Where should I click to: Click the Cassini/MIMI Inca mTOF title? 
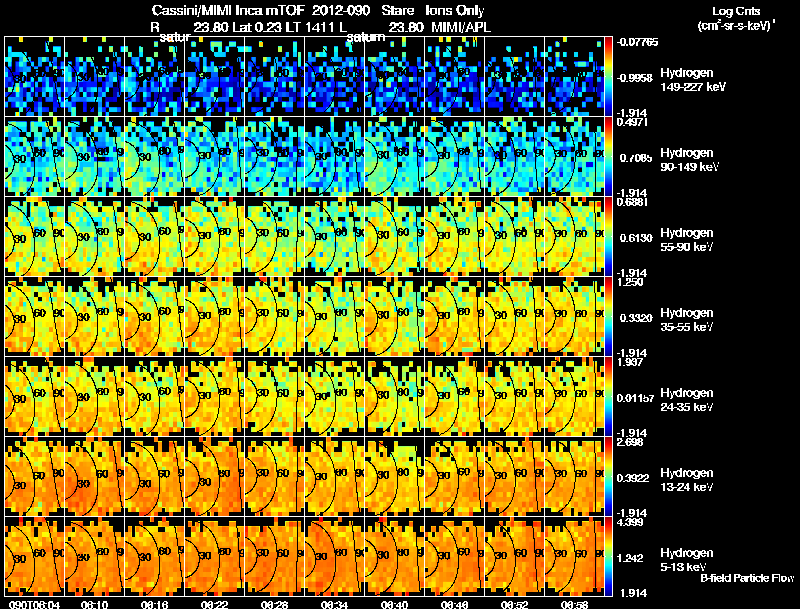(x=228, y=10)
